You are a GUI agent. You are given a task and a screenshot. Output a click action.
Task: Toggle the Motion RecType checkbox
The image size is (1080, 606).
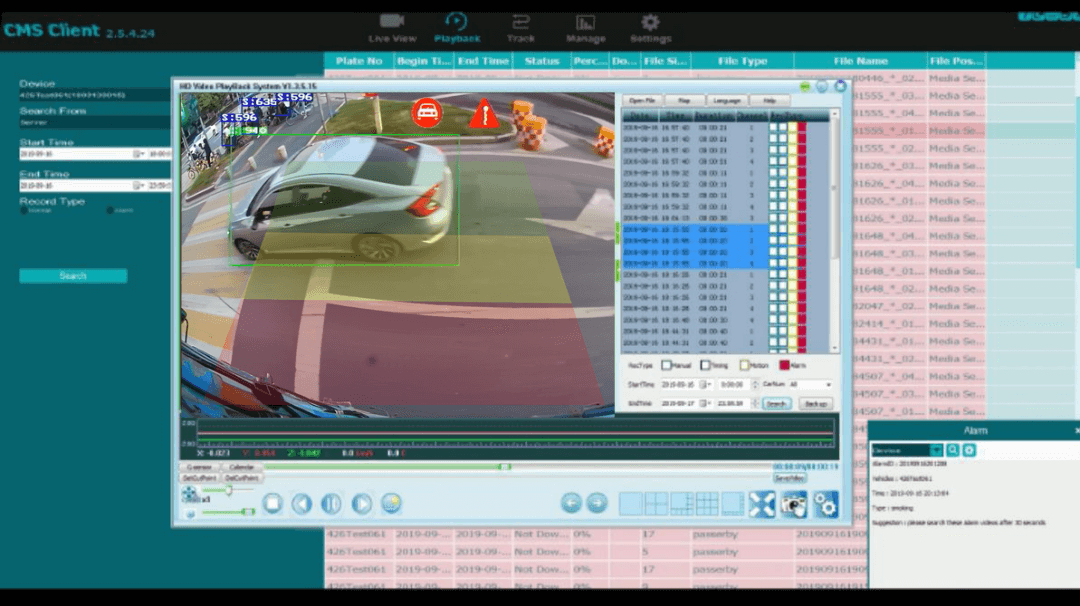[745, 366]
